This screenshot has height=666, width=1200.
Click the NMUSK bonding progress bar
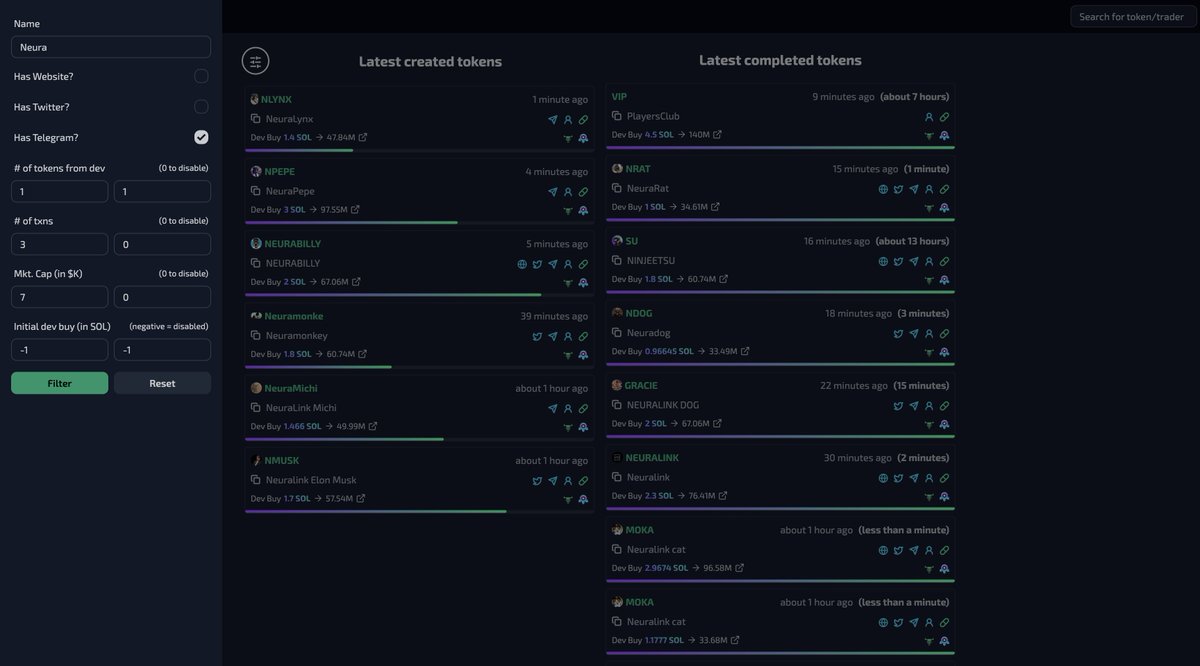(420, 511)
